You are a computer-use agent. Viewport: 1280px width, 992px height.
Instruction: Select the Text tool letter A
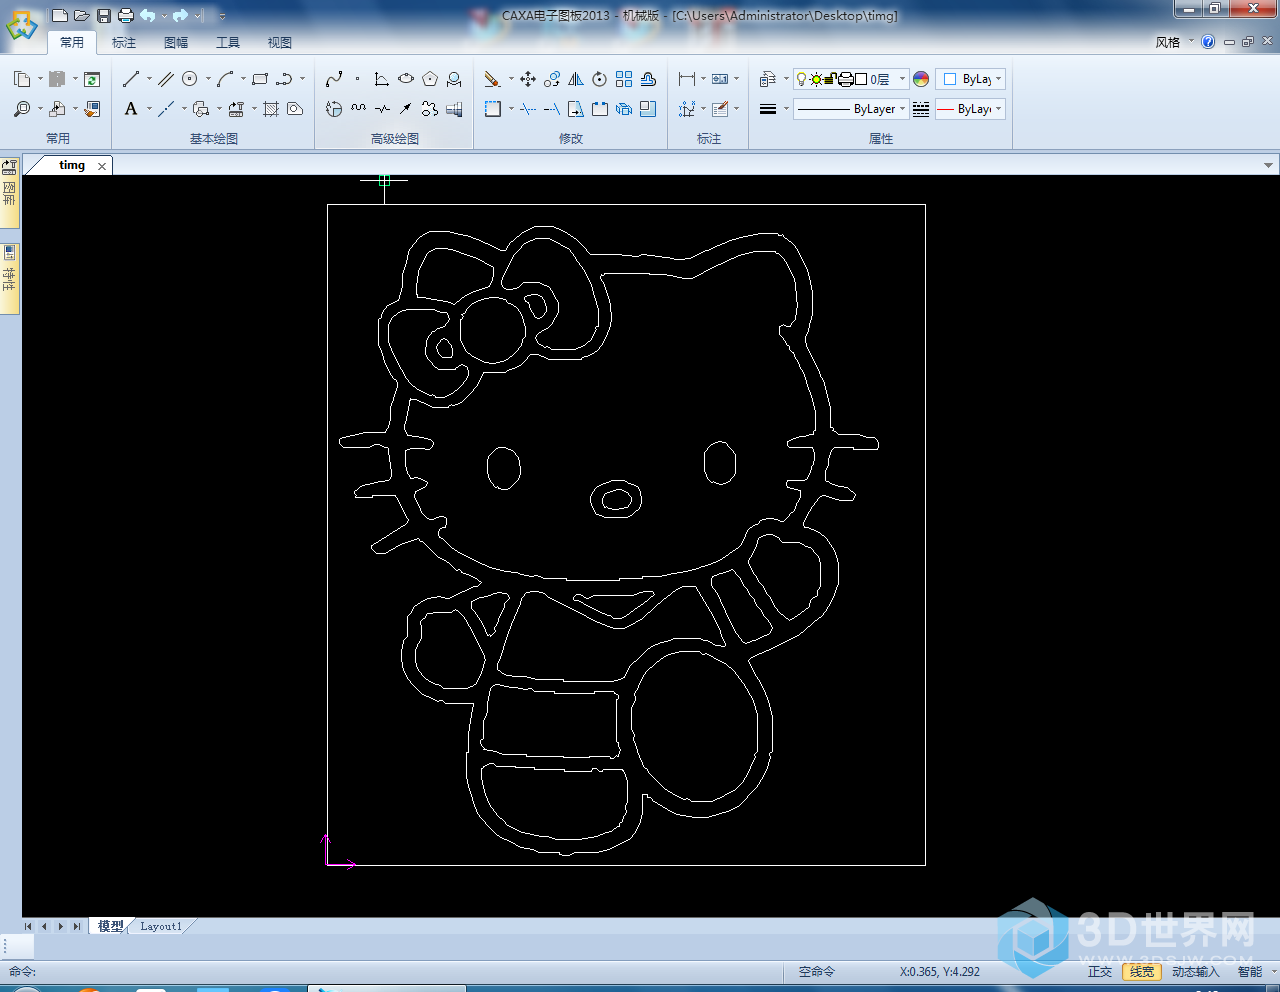[131, 109]
